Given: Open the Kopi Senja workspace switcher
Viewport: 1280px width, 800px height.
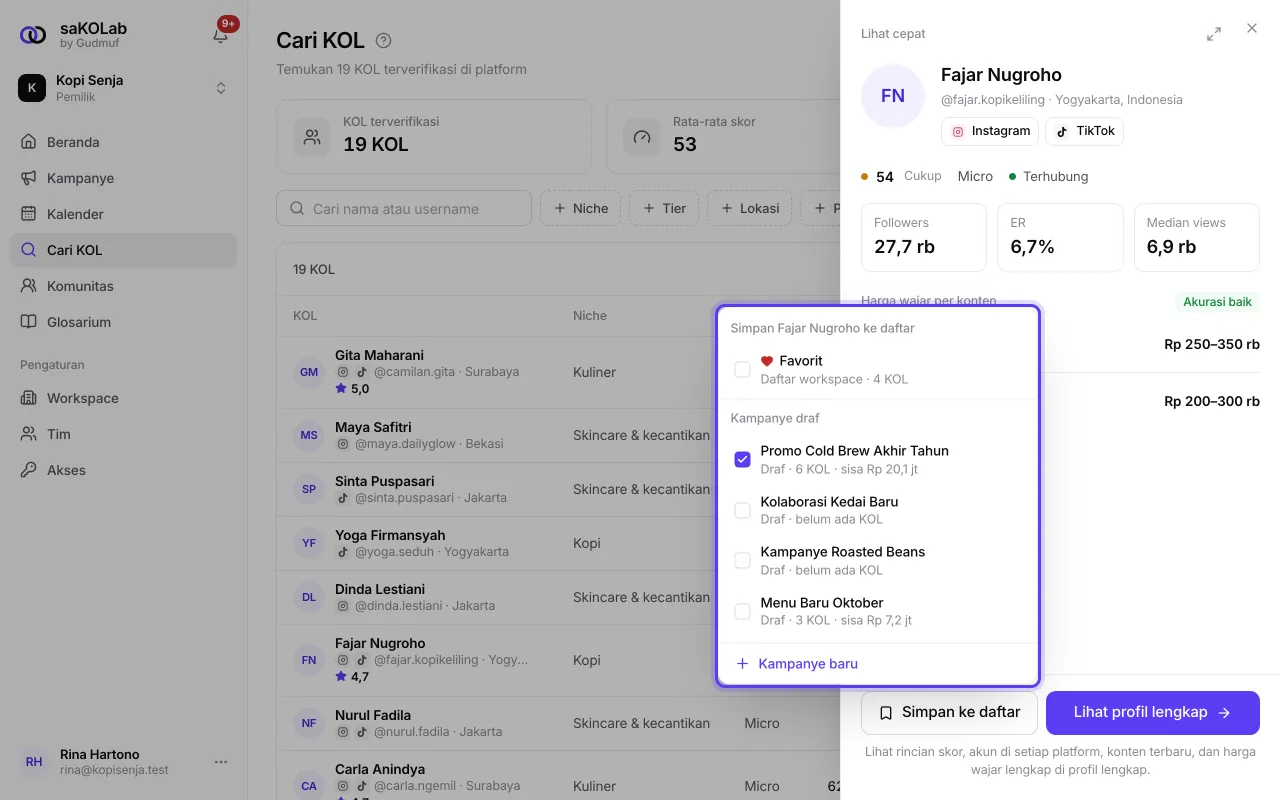Looking at the screenshot, I should [x=124, y=88].
